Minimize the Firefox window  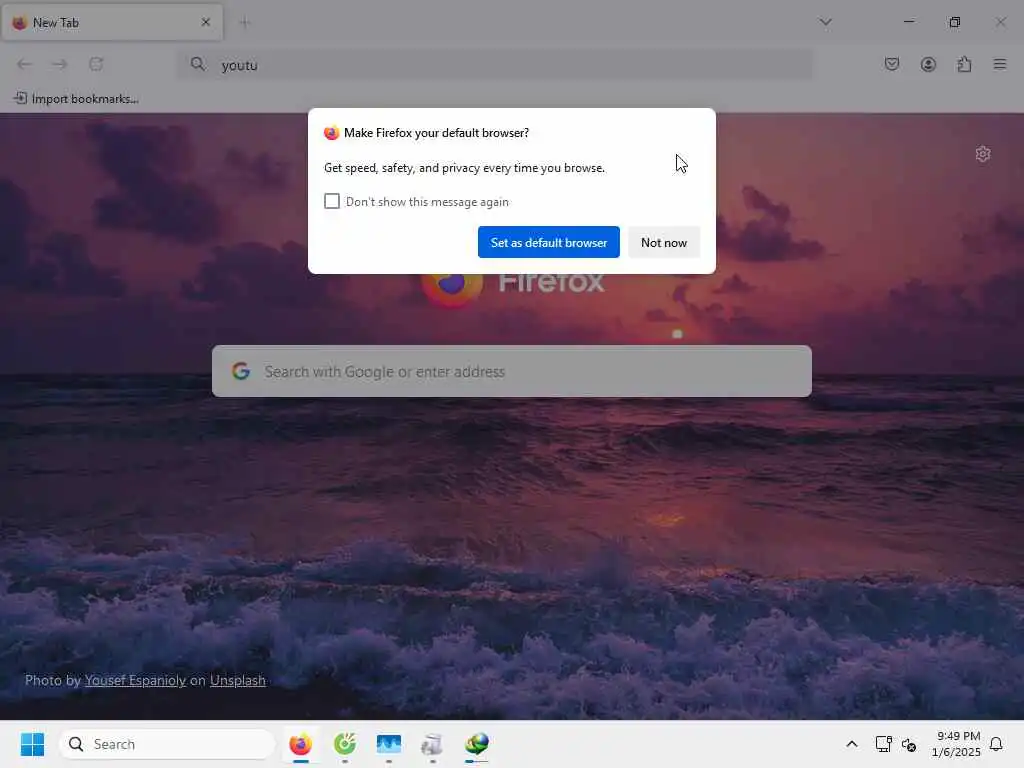(909, 22)
